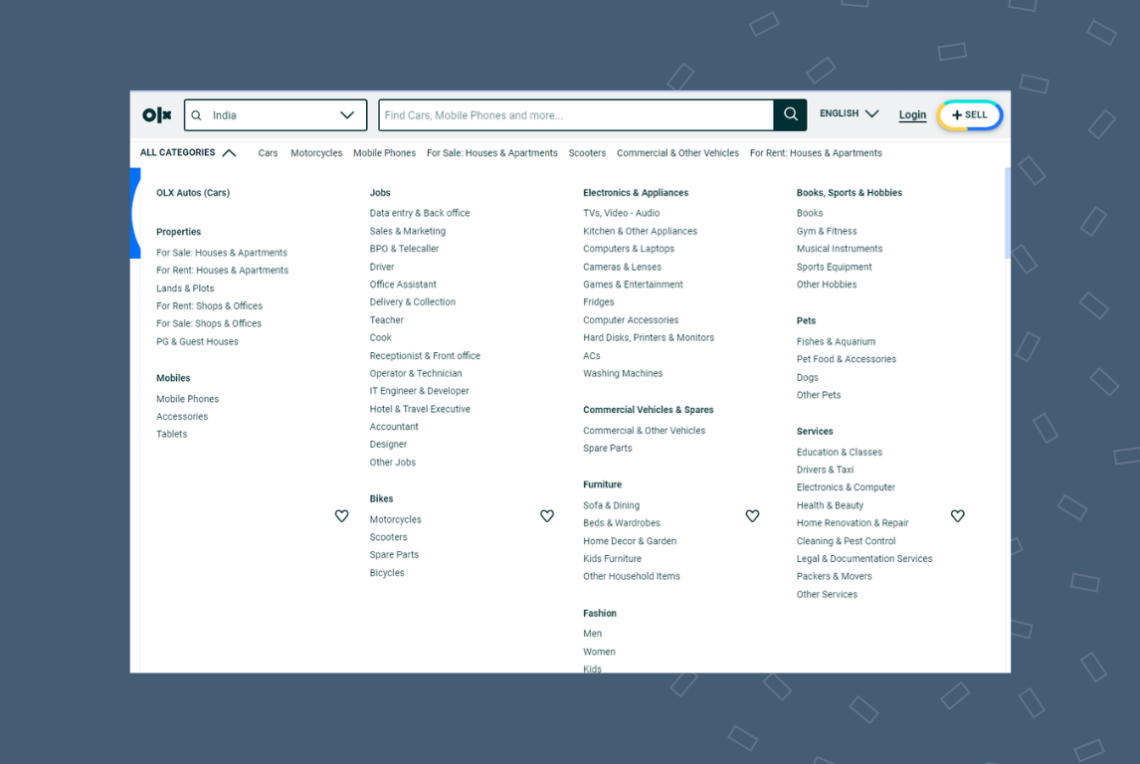Collapse the ALL CATEGORIES menu
This screenshot has height=764, width=1140.
click(x=188, y=153)
